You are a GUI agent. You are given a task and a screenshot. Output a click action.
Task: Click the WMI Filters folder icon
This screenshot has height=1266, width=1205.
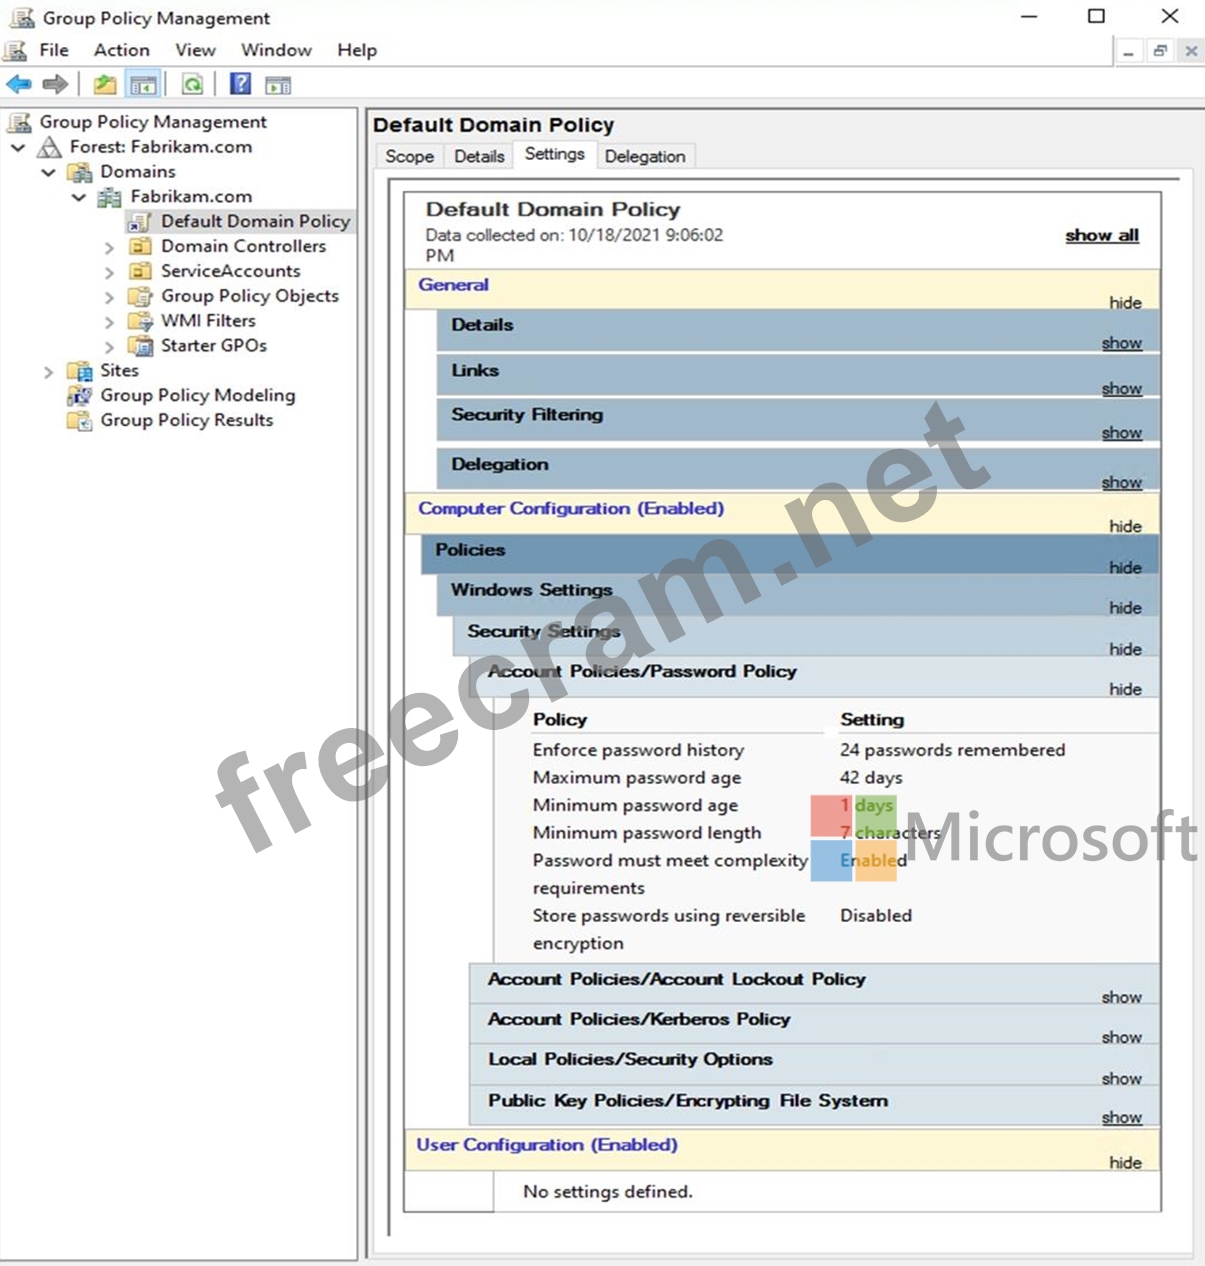141,321
